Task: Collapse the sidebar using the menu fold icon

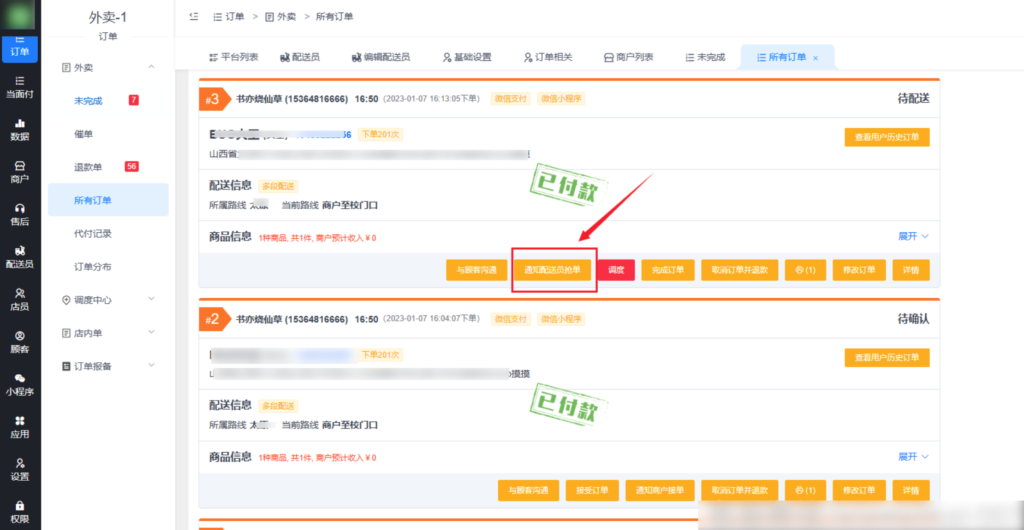Action: [192, 17]
